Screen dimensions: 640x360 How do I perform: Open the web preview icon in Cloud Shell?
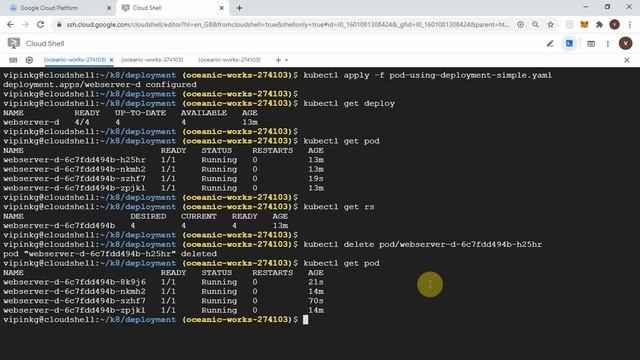591,44
